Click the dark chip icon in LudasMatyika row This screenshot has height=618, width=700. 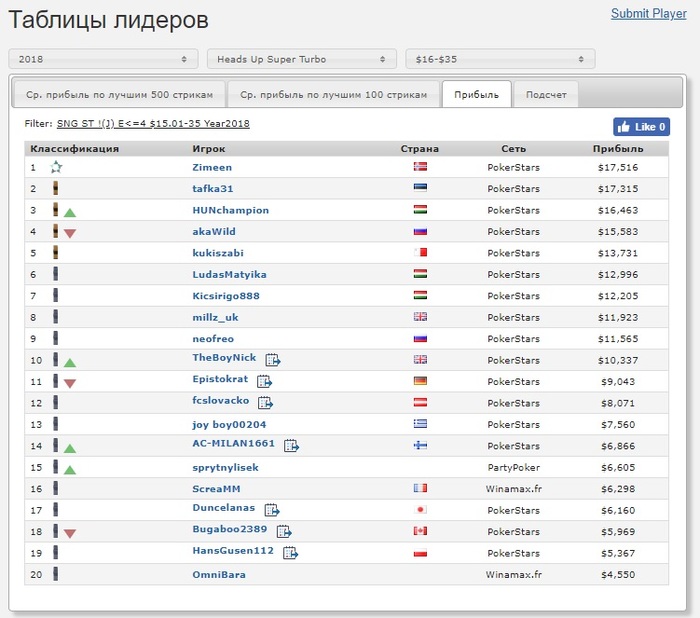(x=55, y=274)
